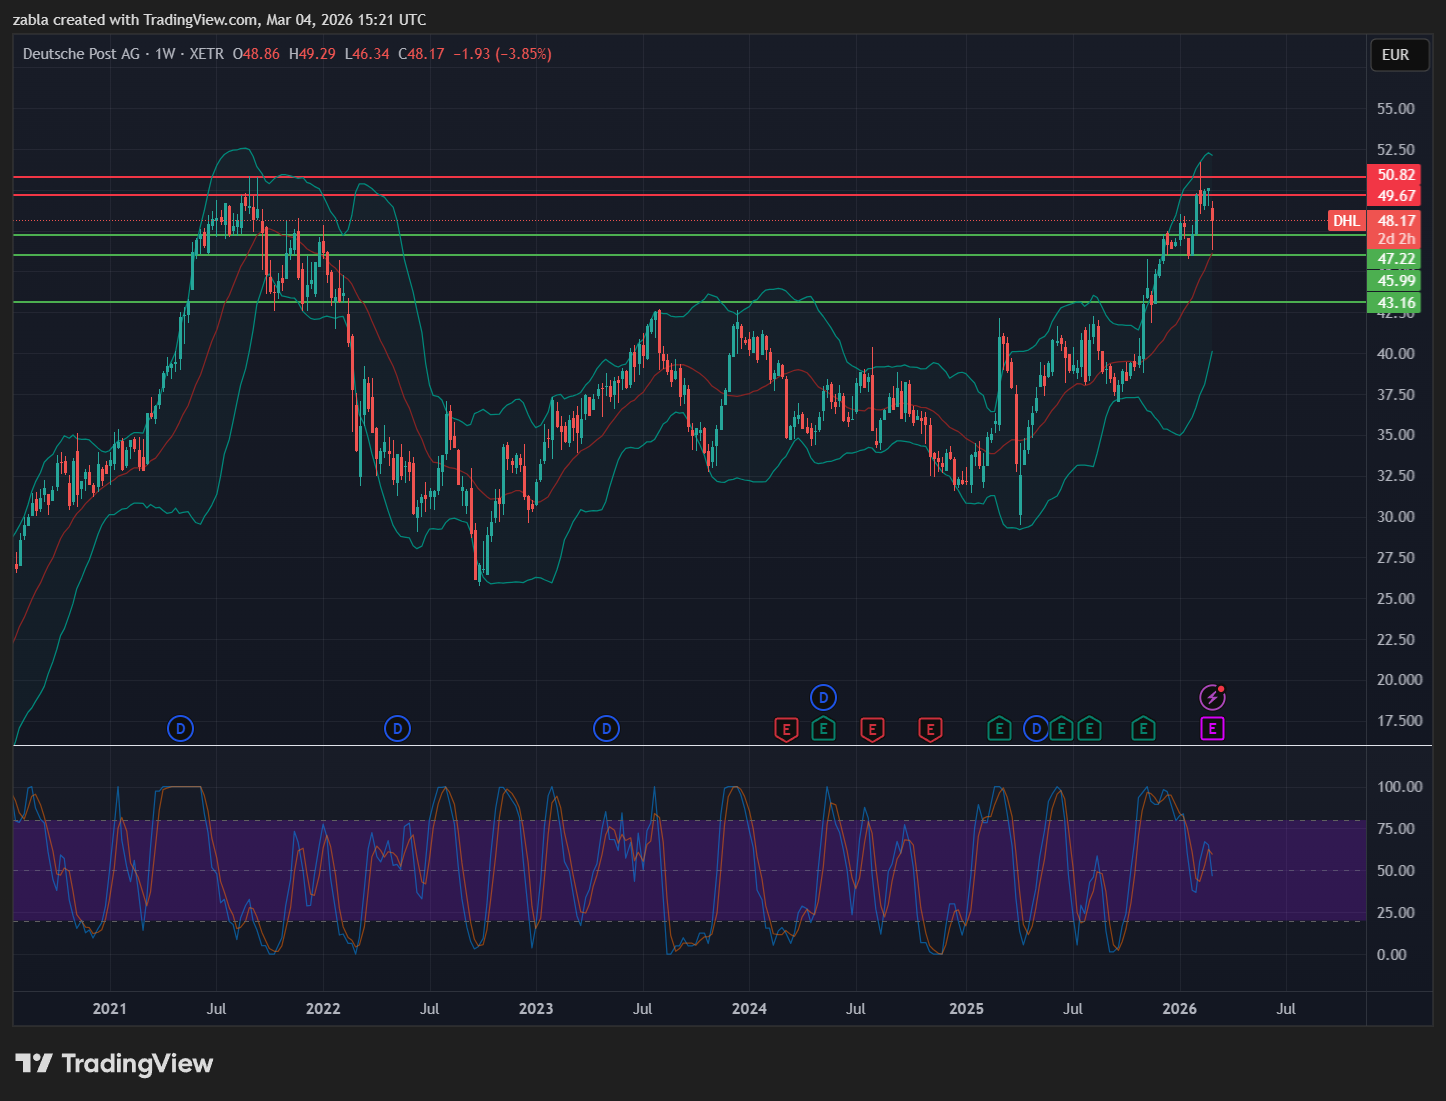This screenshot has height=1101, width=1446.
Task: Click the lightning bolt news icon
Action: coord(1212,697)
